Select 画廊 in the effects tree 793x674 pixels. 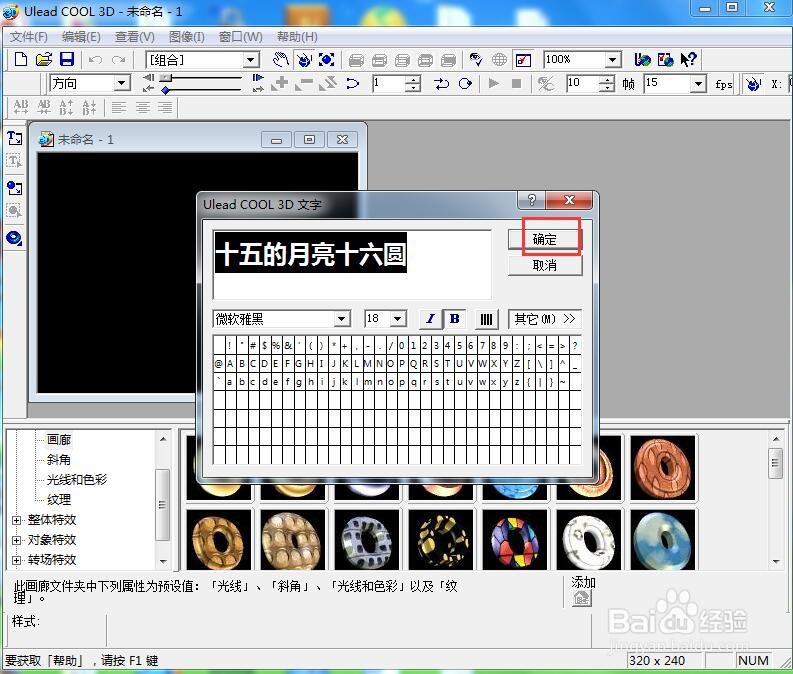59,440
